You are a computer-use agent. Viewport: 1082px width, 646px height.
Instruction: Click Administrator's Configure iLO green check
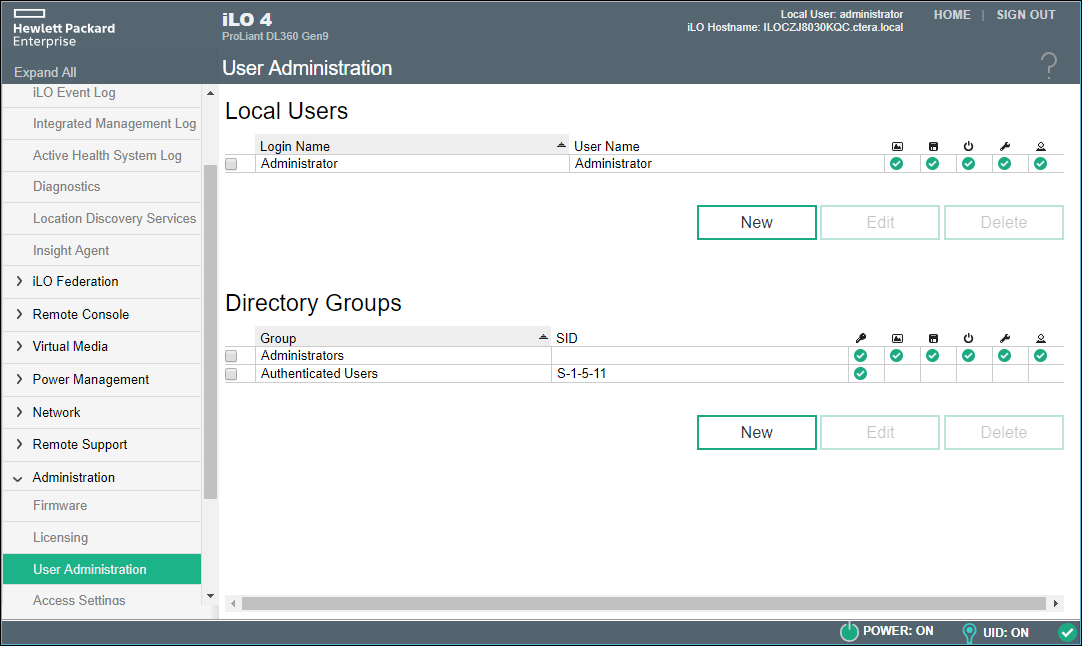(x=1005, y=164)
